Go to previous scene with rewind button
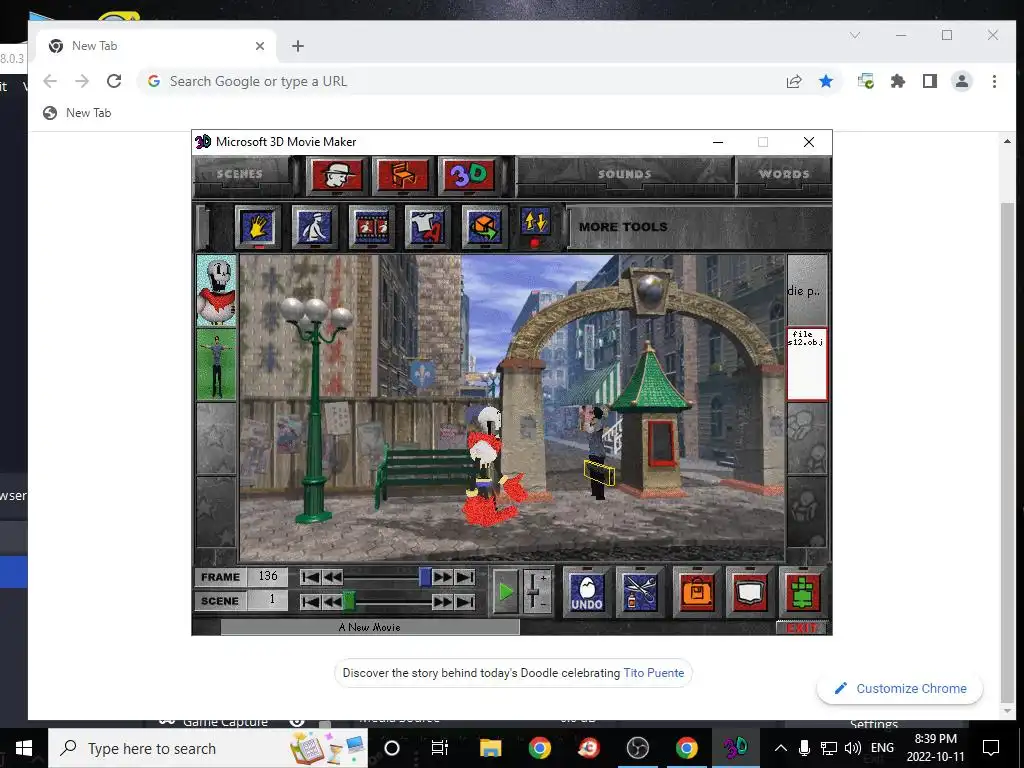 [332, 601]
